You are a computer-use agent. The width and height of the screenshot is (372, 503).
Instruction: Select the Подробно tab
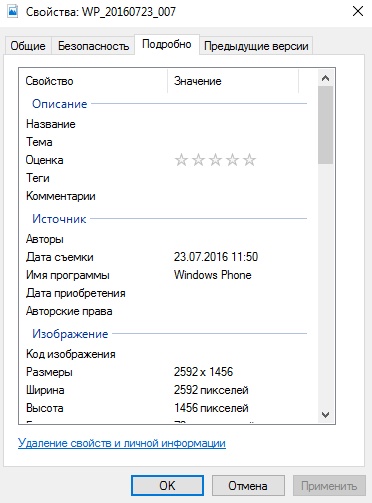167,44
